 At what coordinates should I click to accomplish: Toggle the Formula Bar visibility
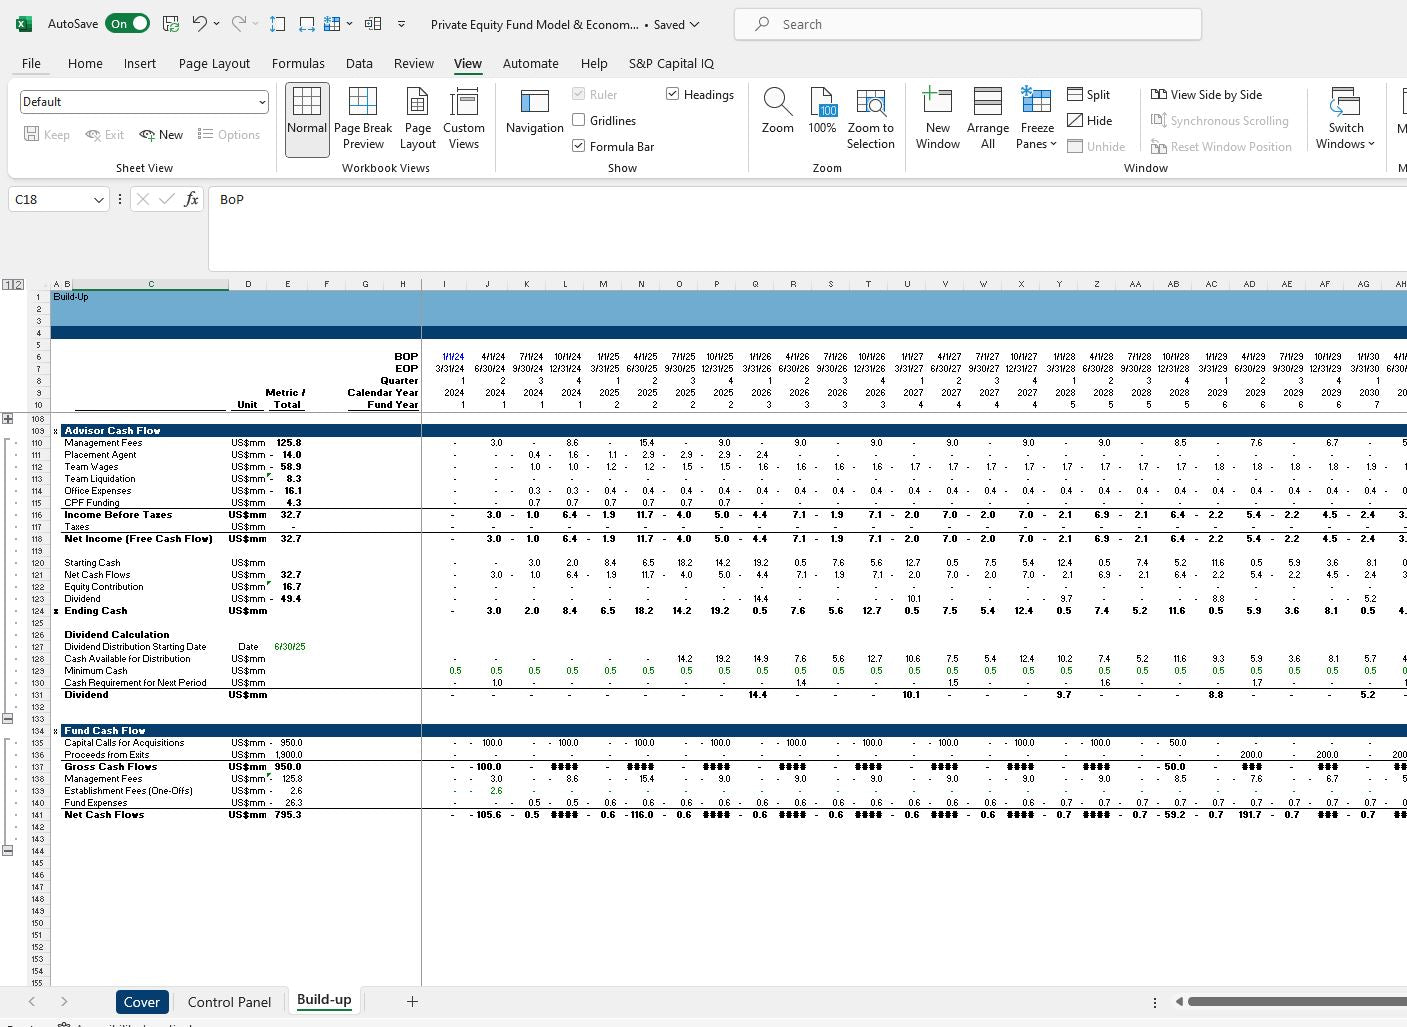pyautogui.click(x=578, y=145)
